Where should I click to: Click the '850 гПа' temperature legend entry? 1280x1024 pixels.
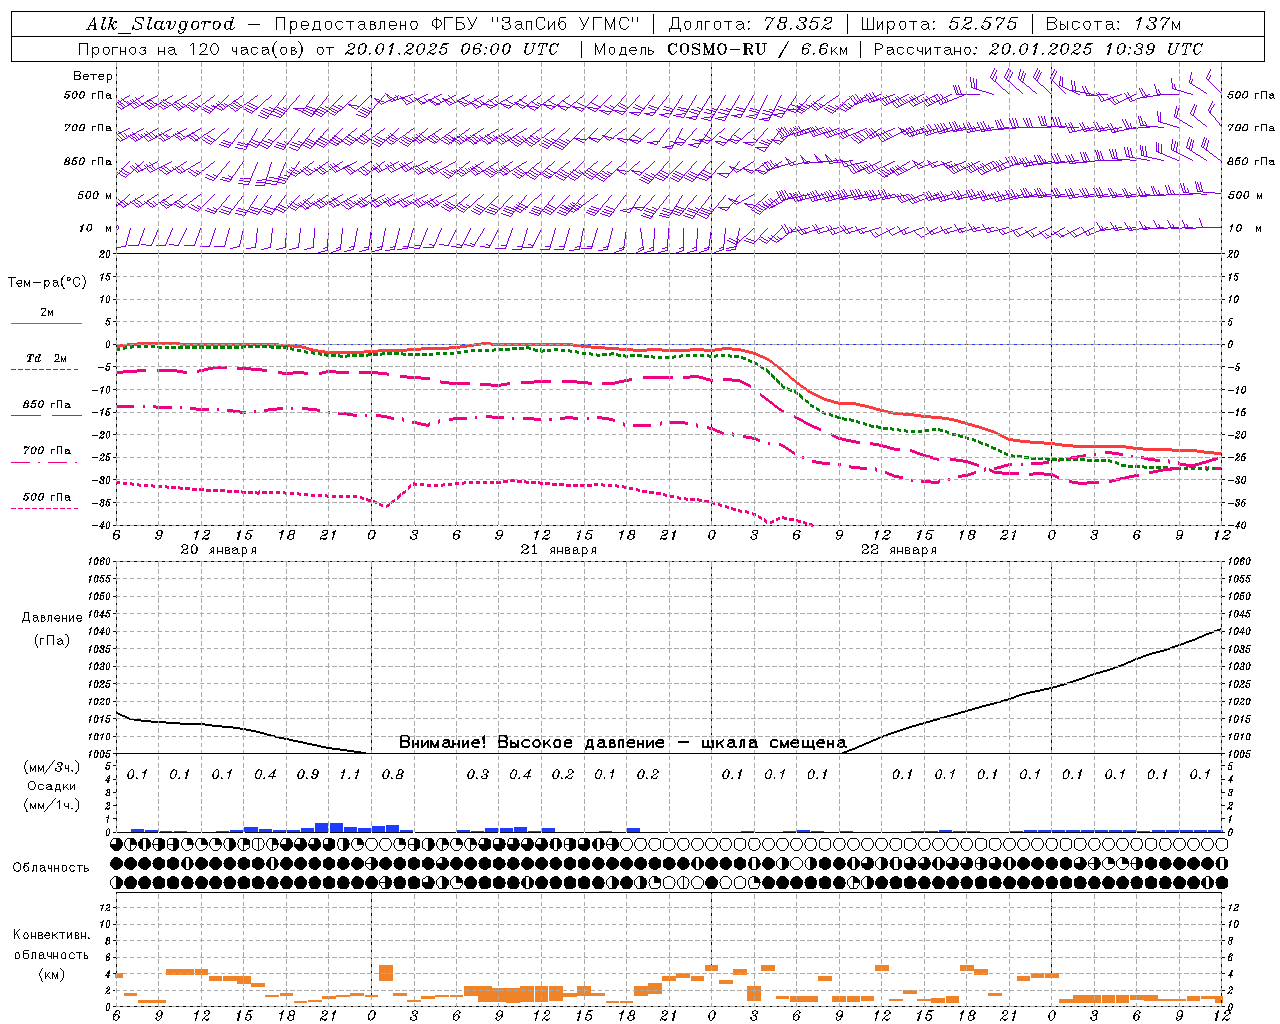click(x=46, y=404)
